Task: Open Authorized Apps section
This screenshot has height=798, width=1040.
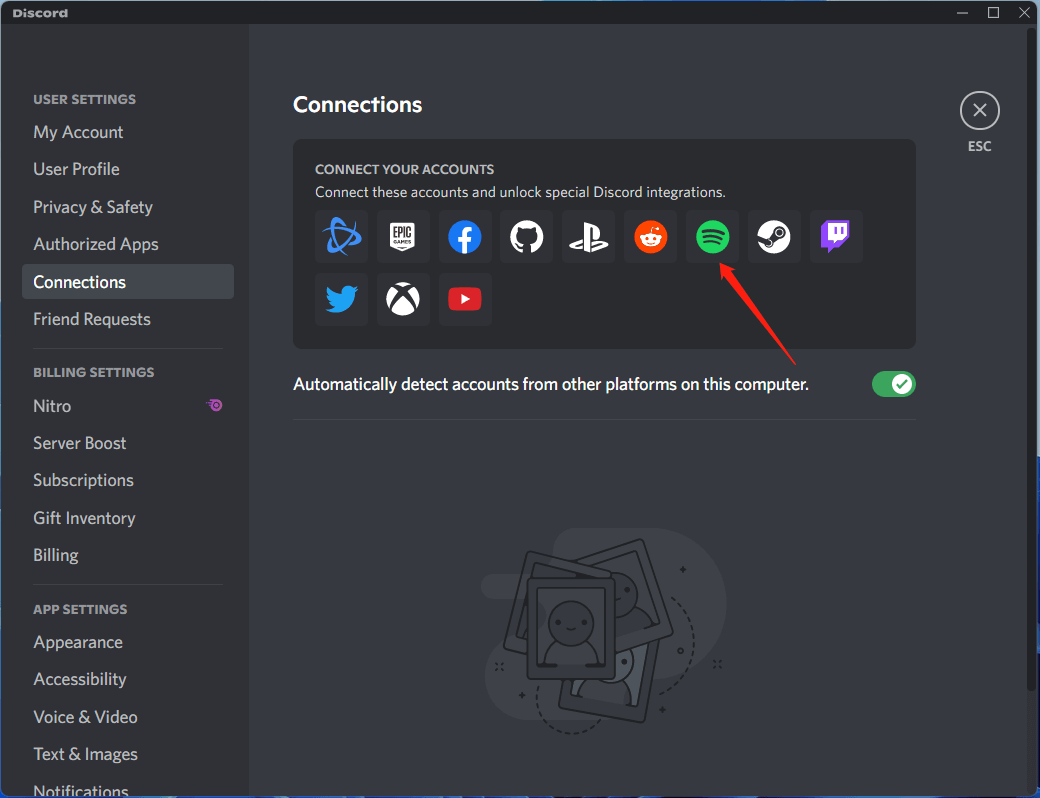Action: coord(128,244)
